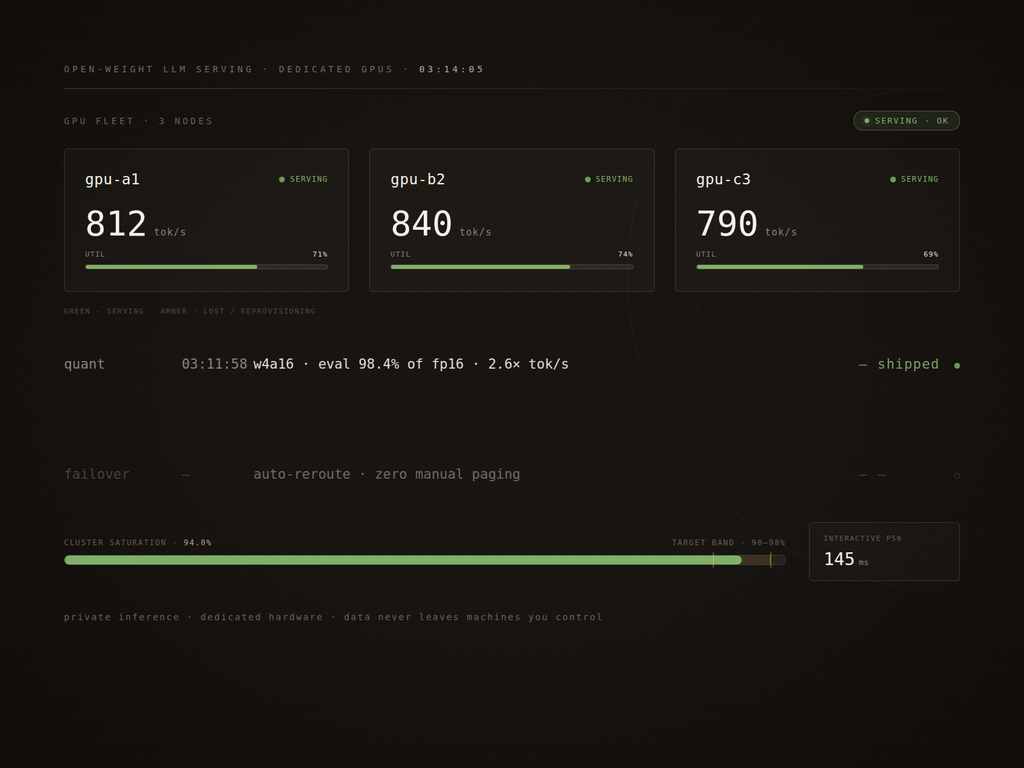Click the SERVING label on the gpu-b2 card

tap(615, 179)
